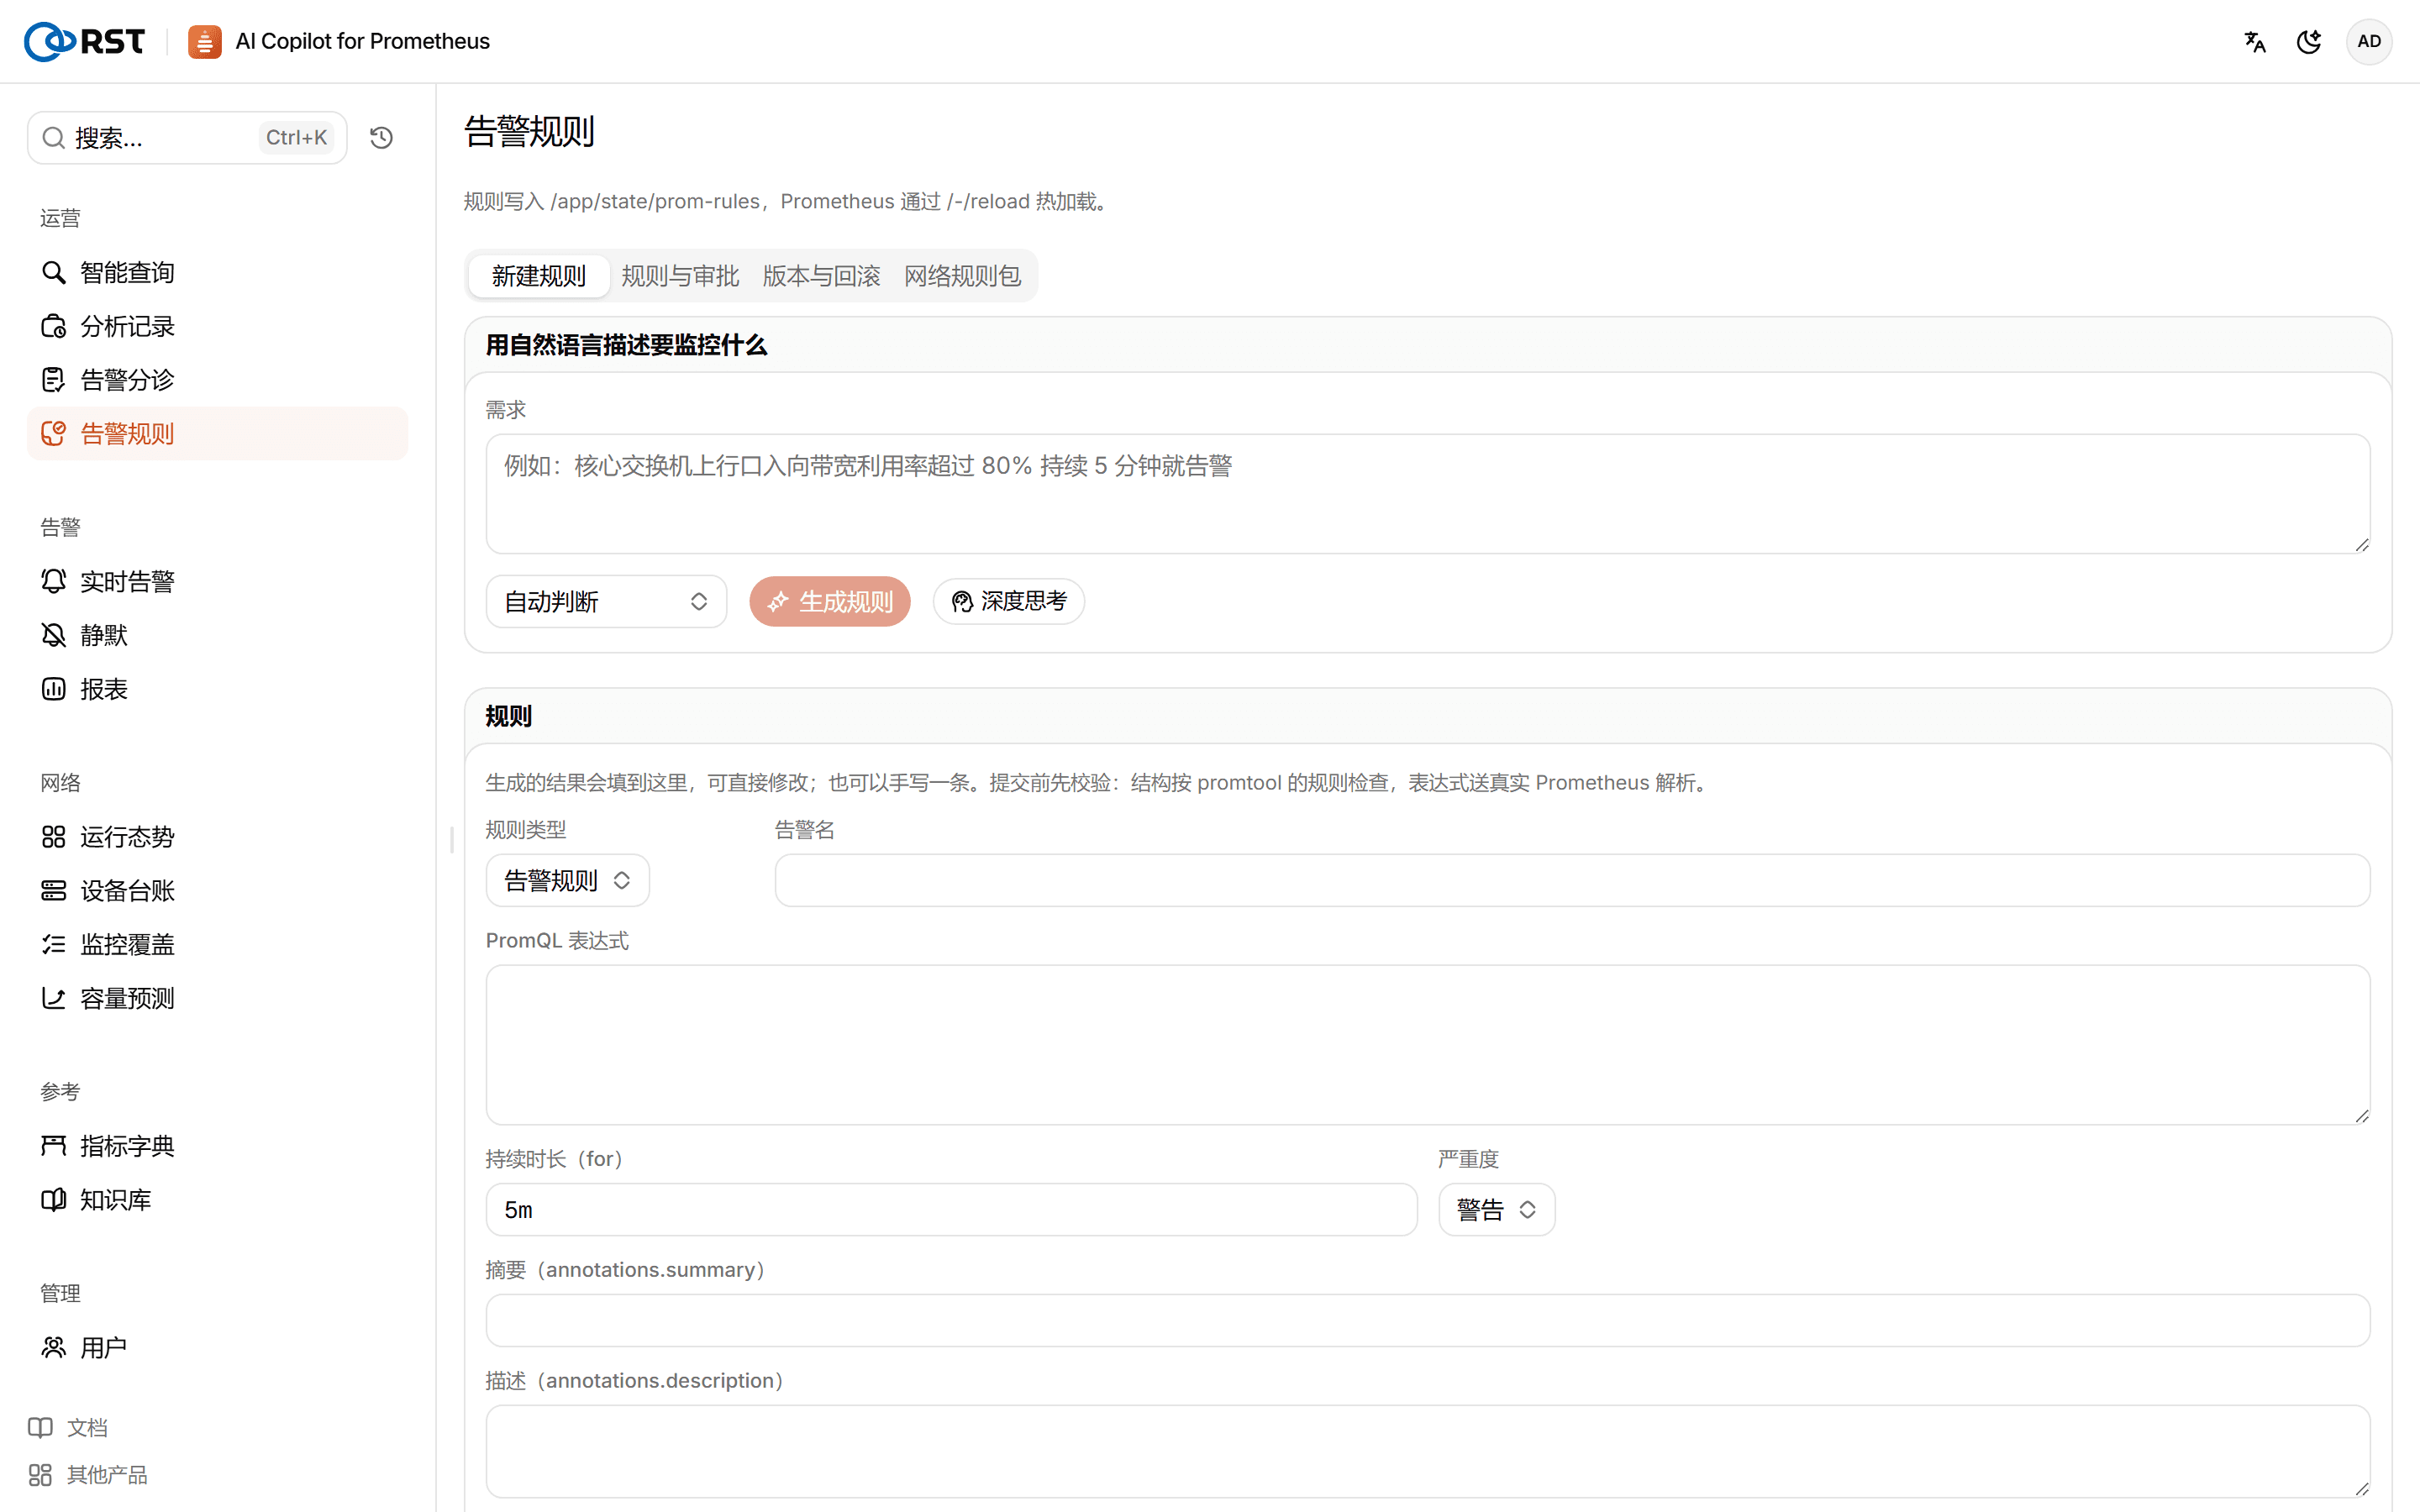Screen dimensions: 2420x1512
Task: Open the 文档 docs link
Action: 68,1427
